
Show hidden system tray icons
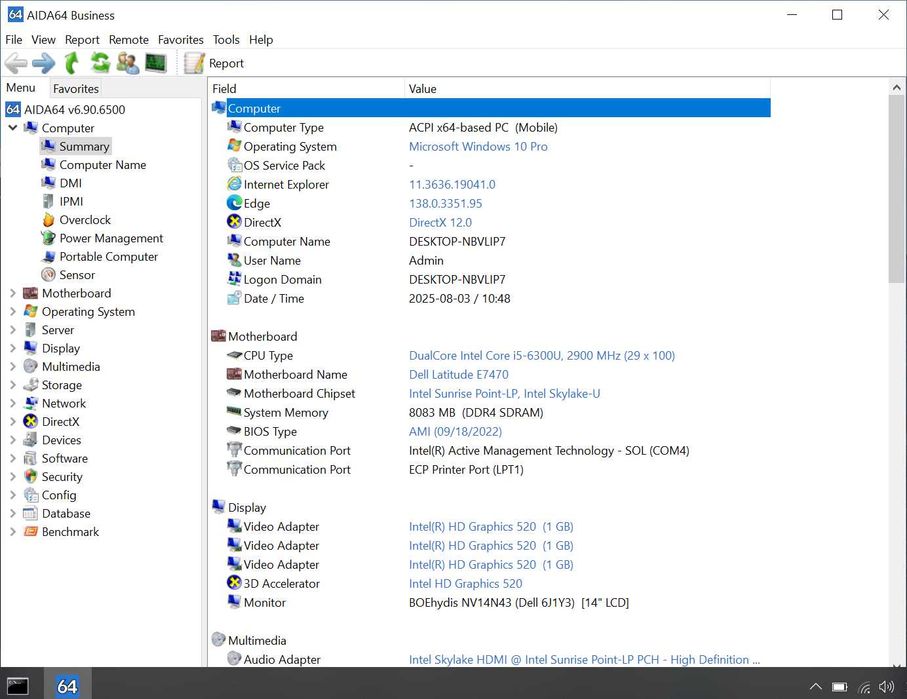816,687
